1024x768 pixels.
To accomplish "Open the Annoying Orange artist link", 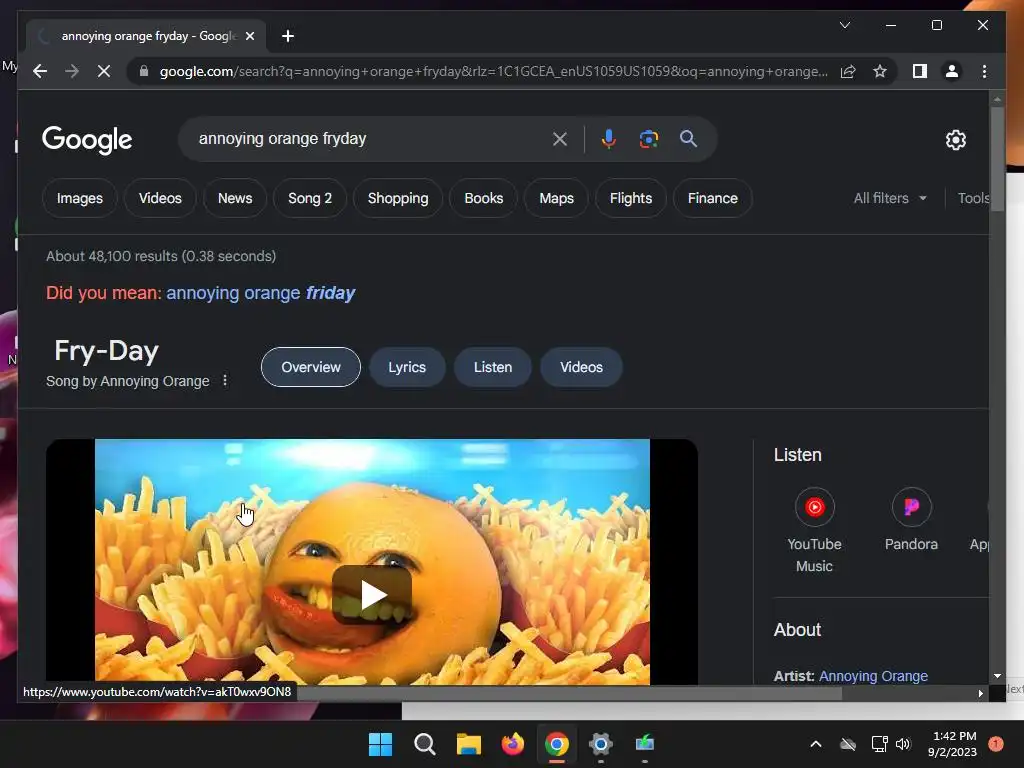I will [873, 676].
